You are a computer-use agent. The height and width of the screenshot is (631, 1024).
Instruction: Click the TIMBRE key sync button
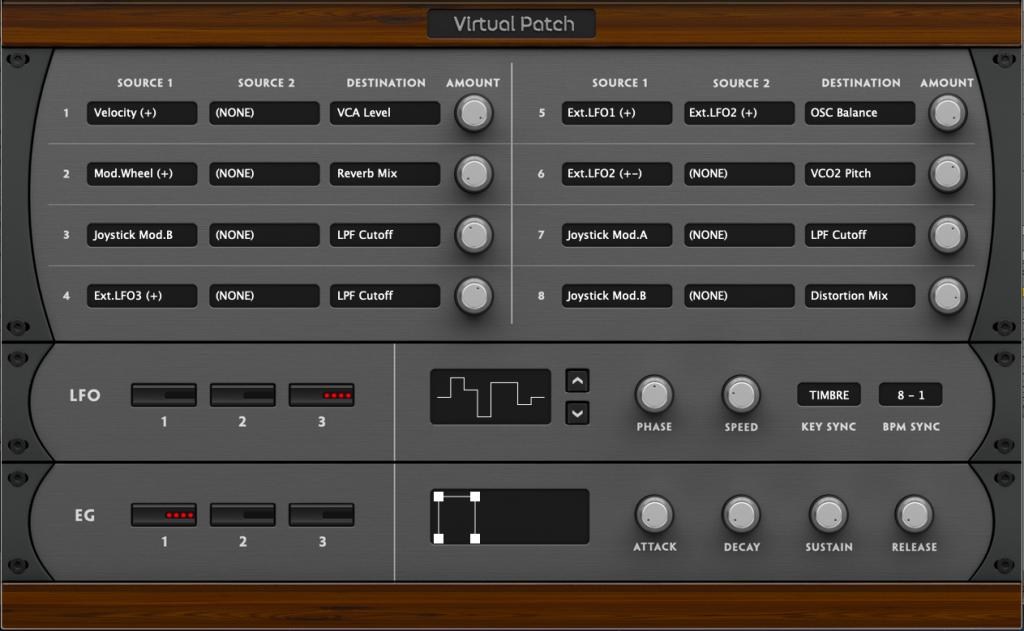pyautogui.click(x=828, y=395)
